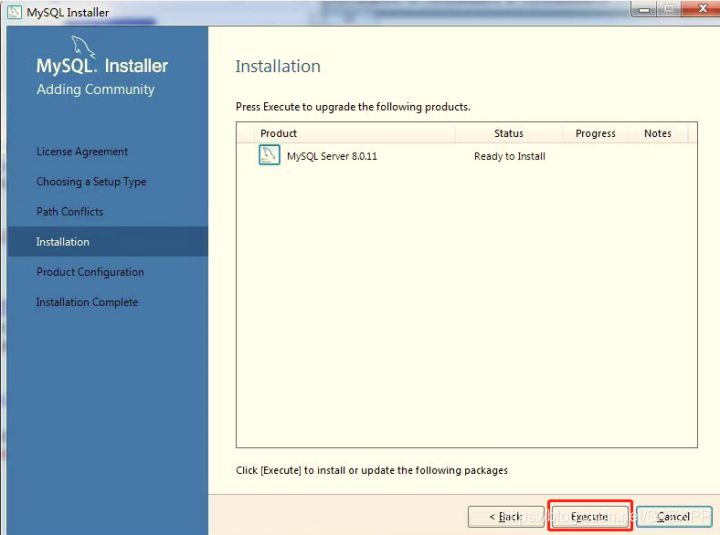Select the 'MySQL Server 8.0.11' row text

tap(332, 156)
